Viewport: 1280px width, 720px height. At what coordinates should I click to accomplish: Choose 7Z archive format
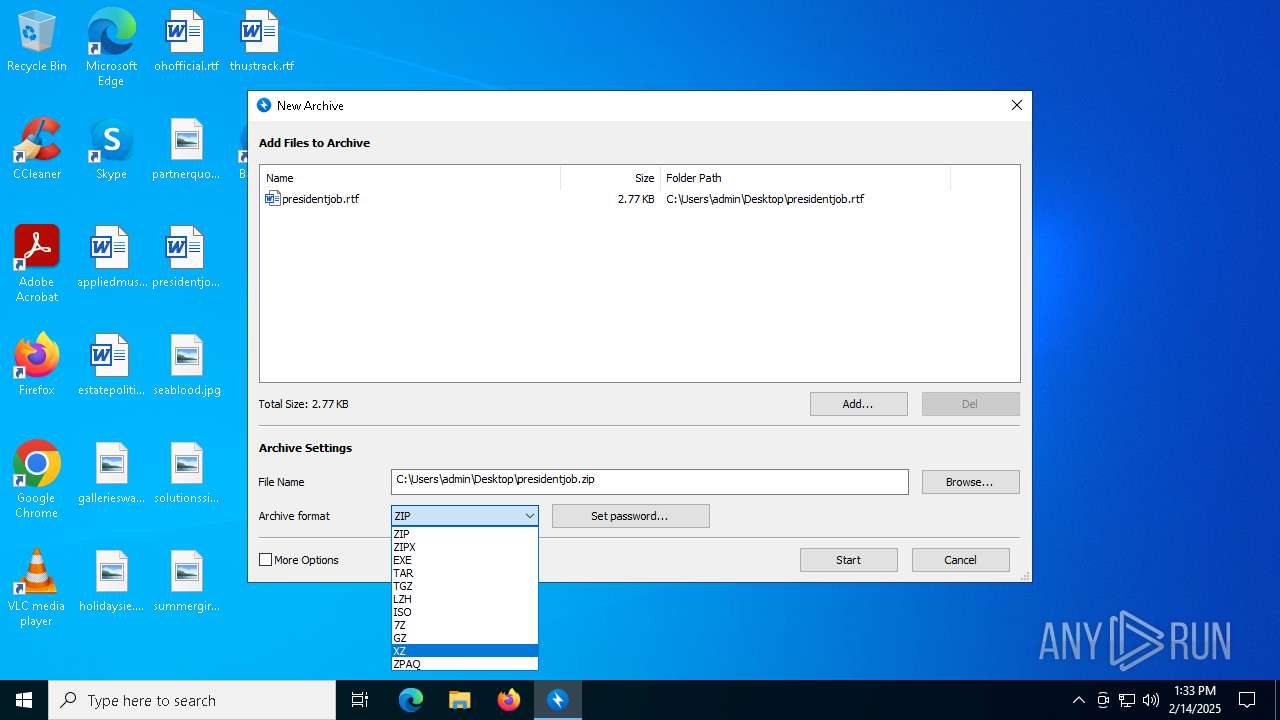pos(465,625)
